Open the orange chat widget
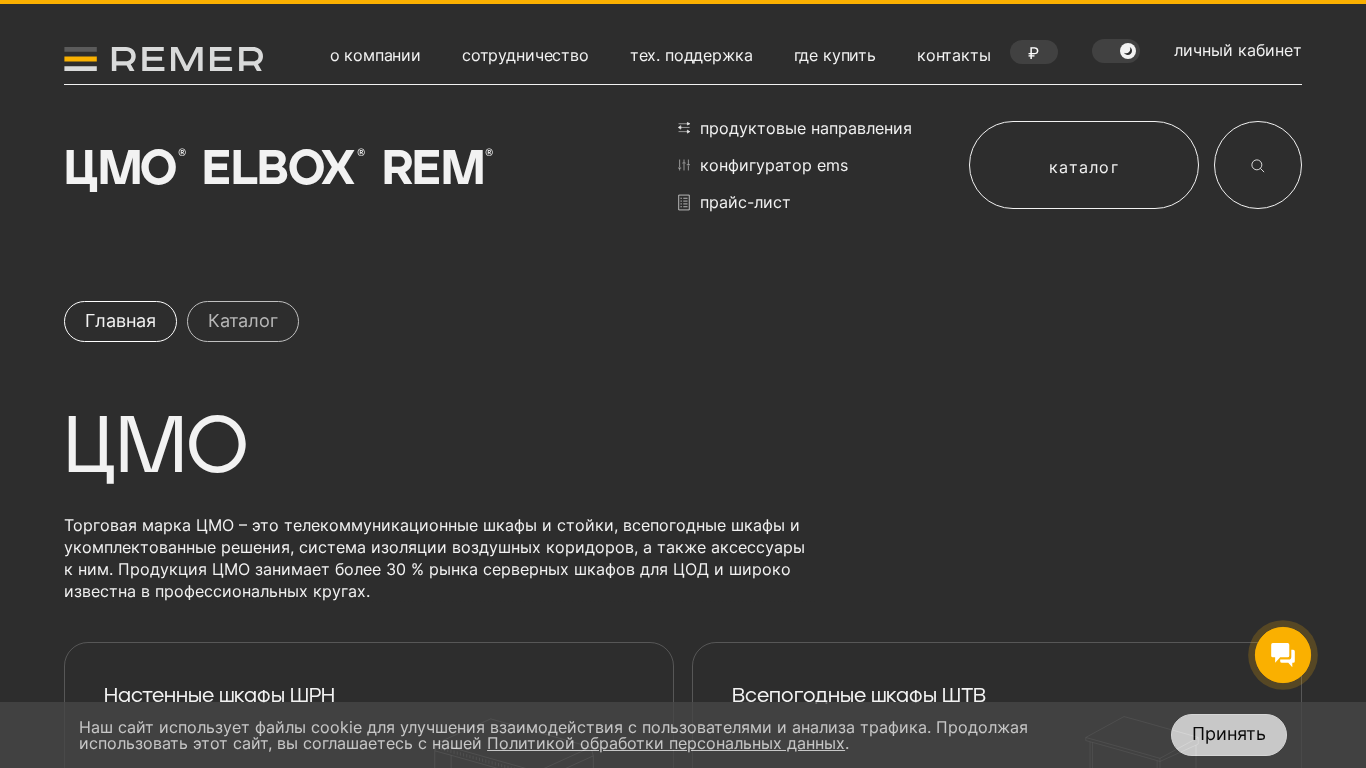 tap(1283, 655)
